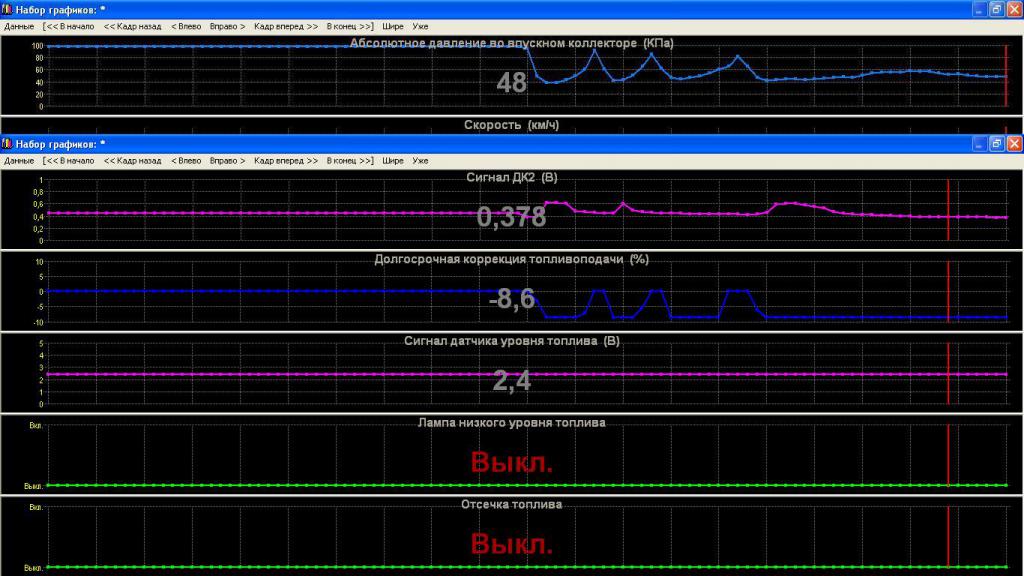Click the lower window's title bar app icon
The image size is (1024, 576).
[8, 143]
